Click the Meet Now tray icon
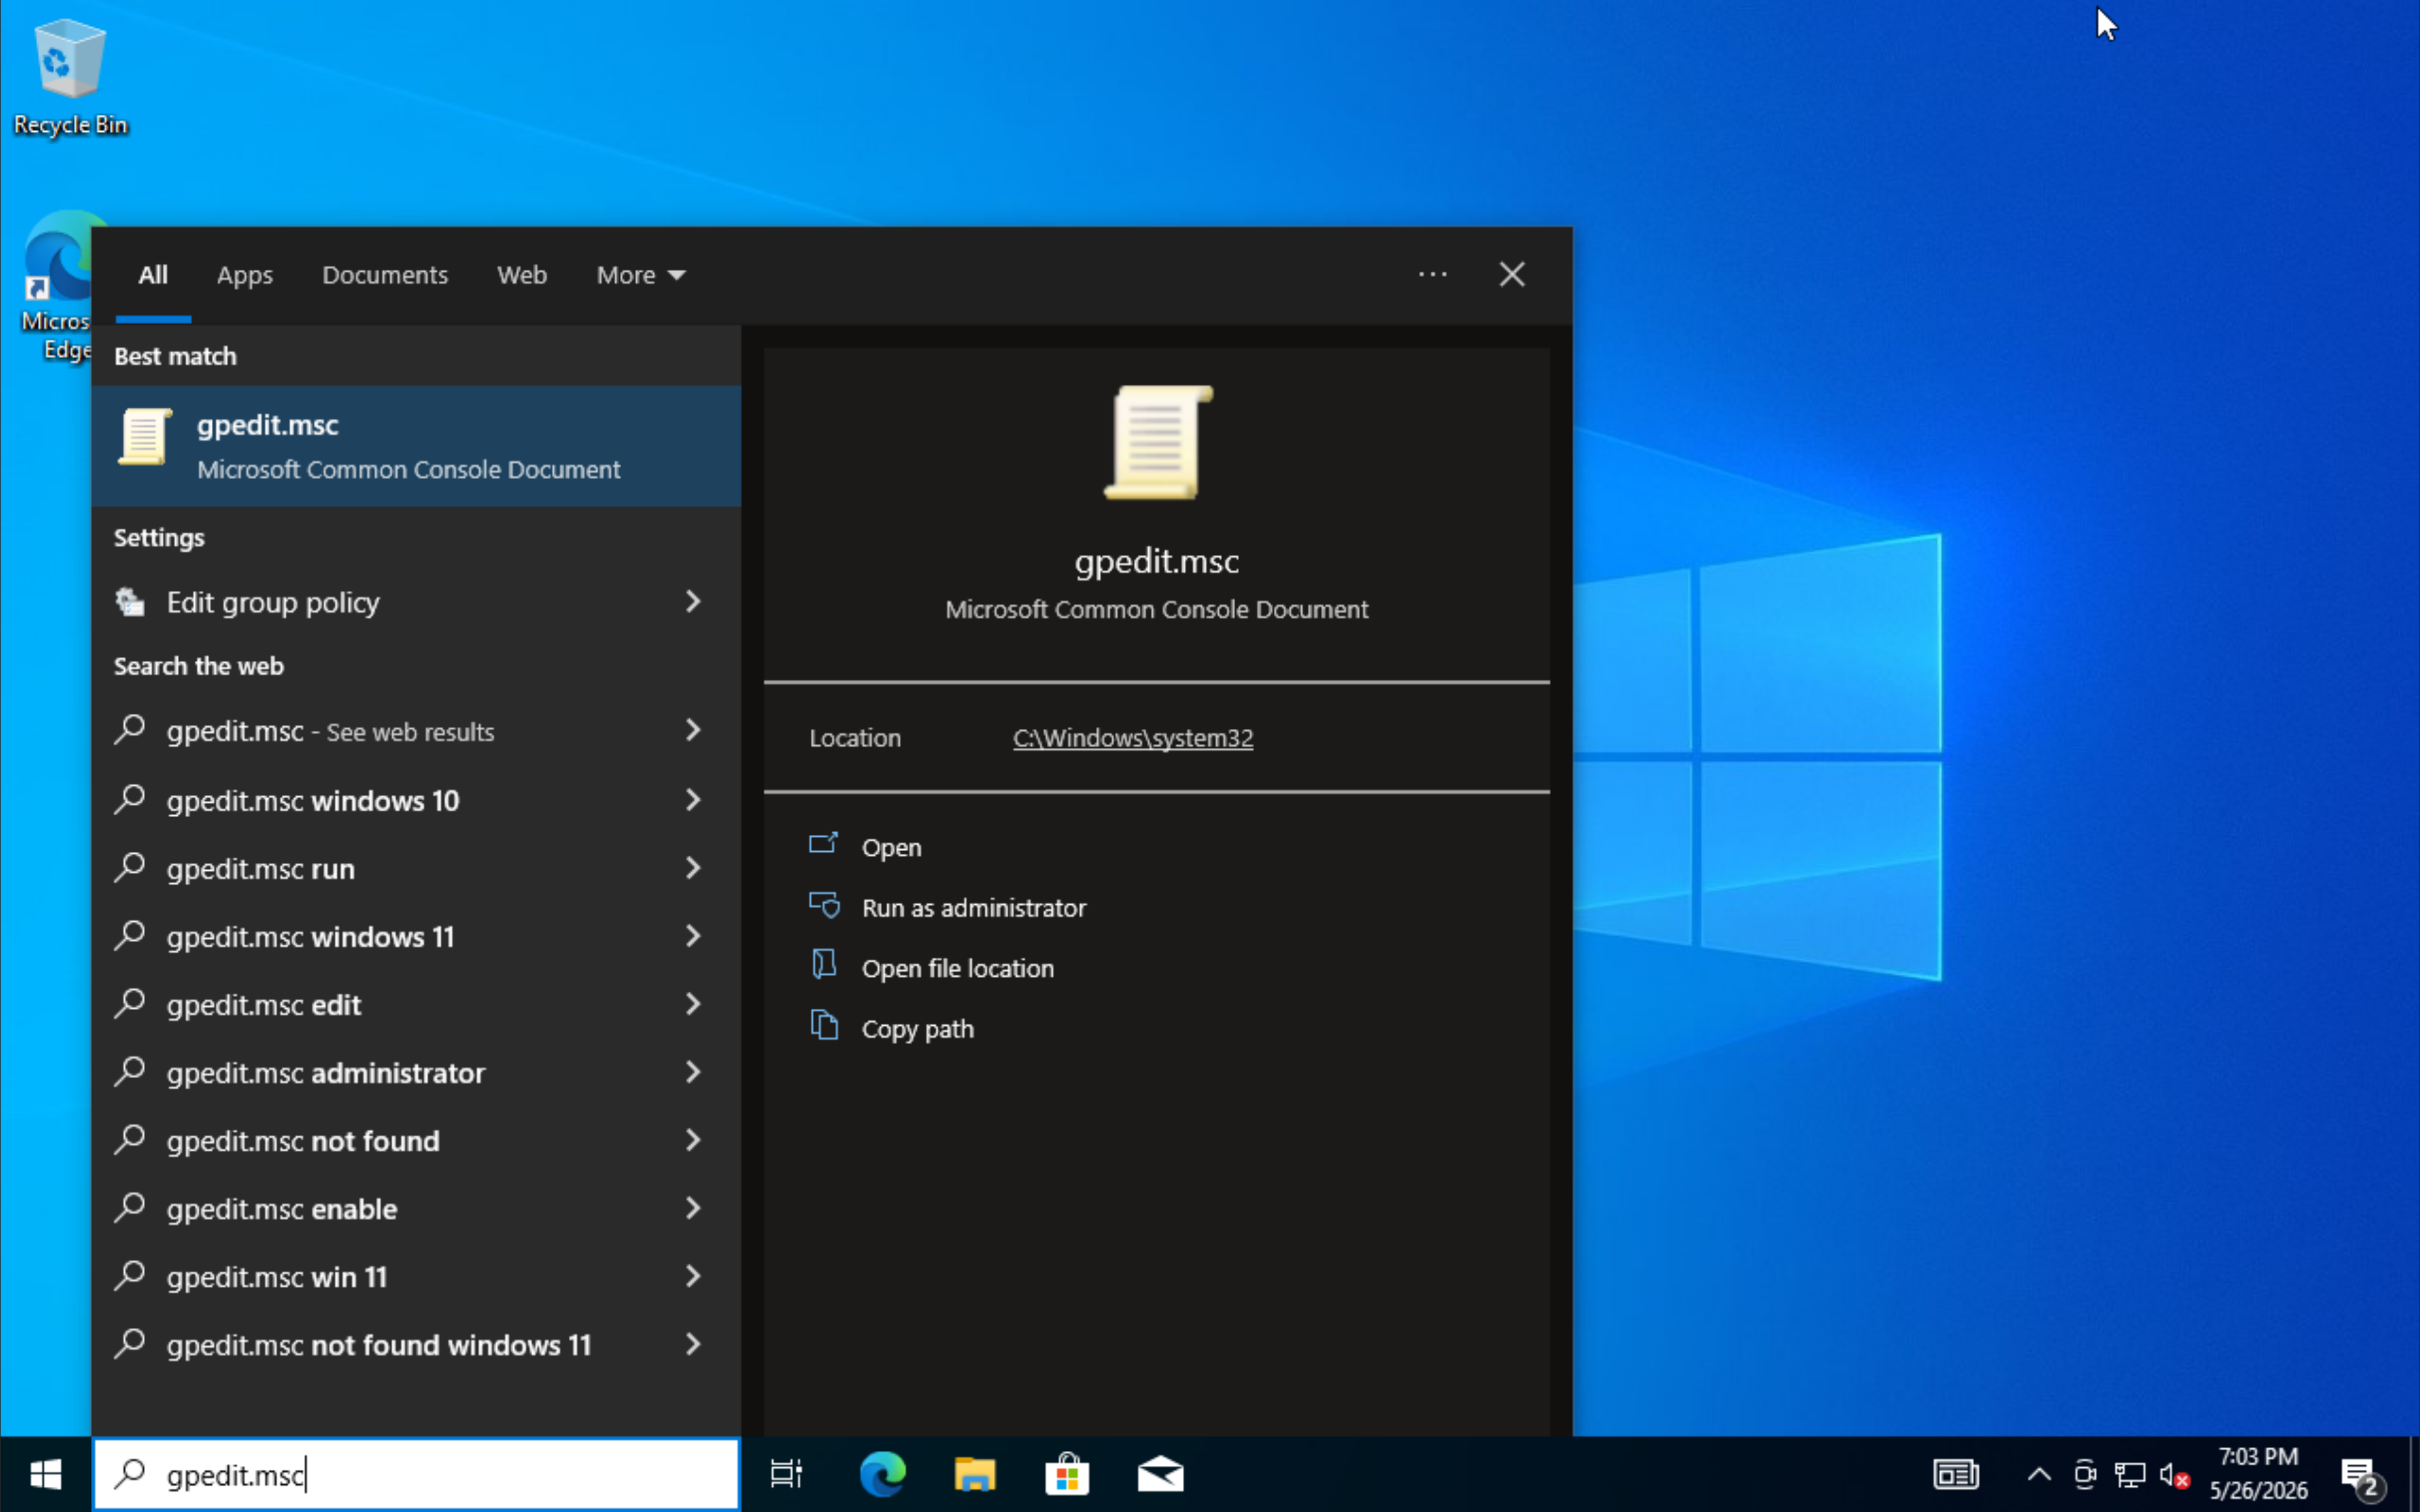 pos(2085,1474)
